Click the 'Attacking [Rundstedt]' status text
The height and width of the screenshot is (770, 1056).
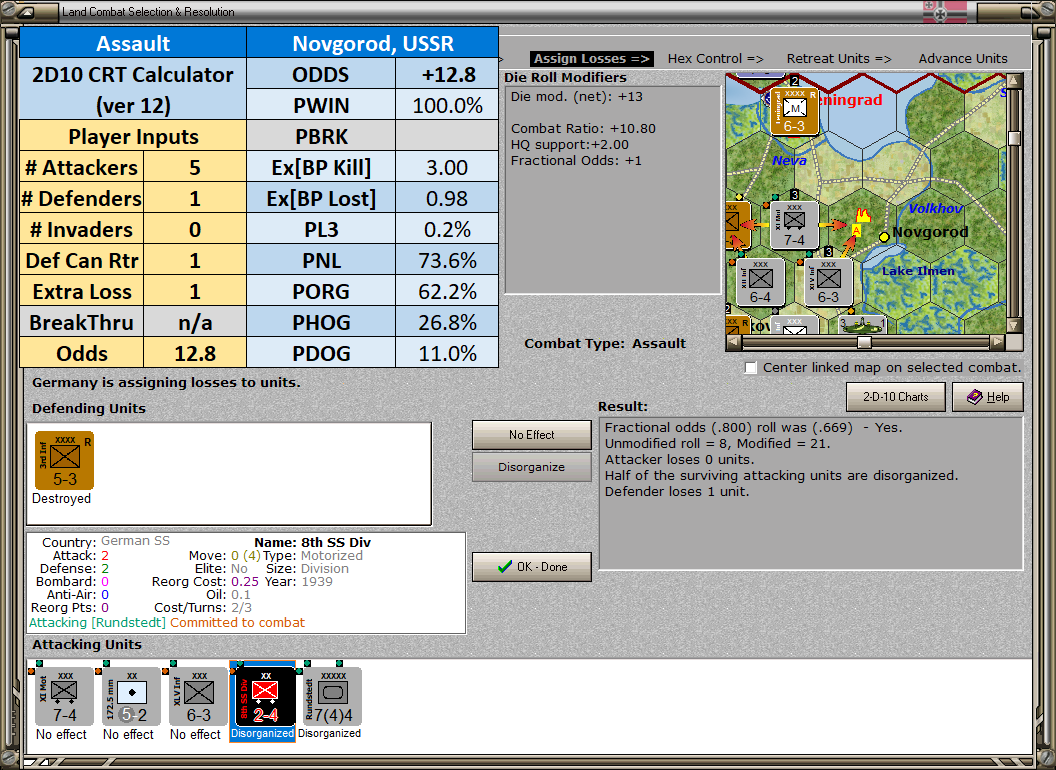pyautogui.click(x=97, y=622)
